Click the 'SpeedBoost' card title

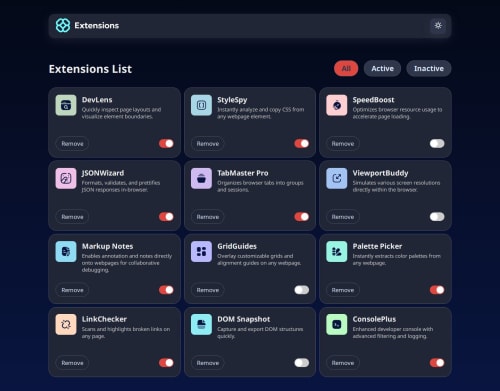373,100
